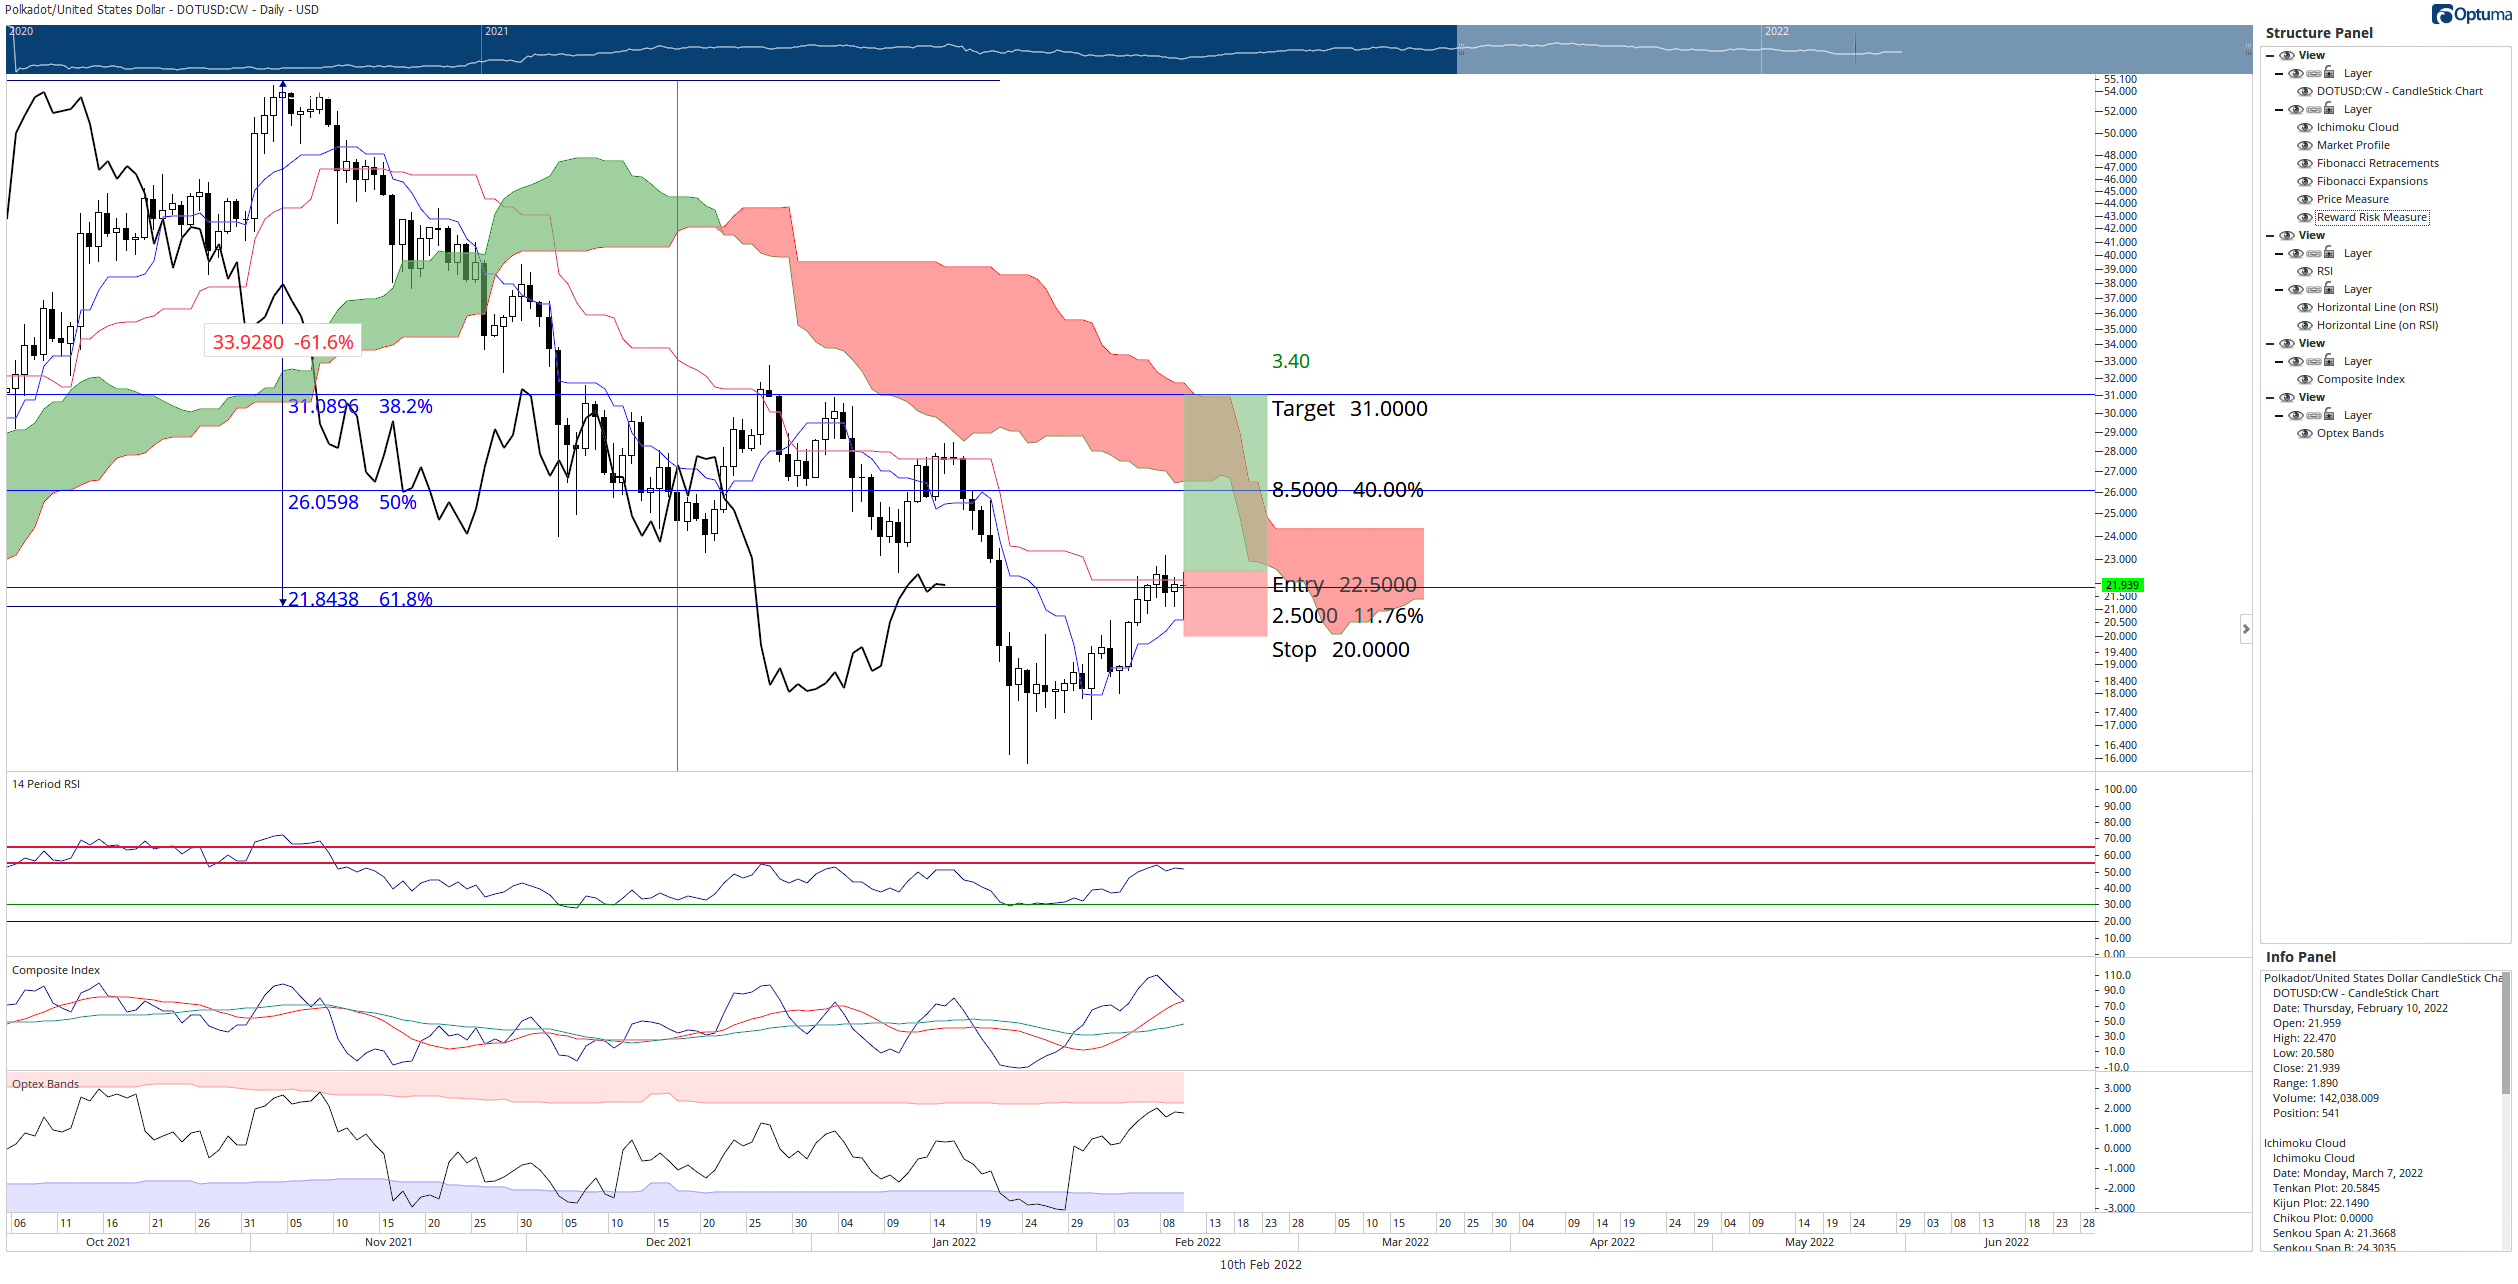Click the lock icon on candlestick layer
This screenshot has width=2518, height=1284.
(2329, 73)
